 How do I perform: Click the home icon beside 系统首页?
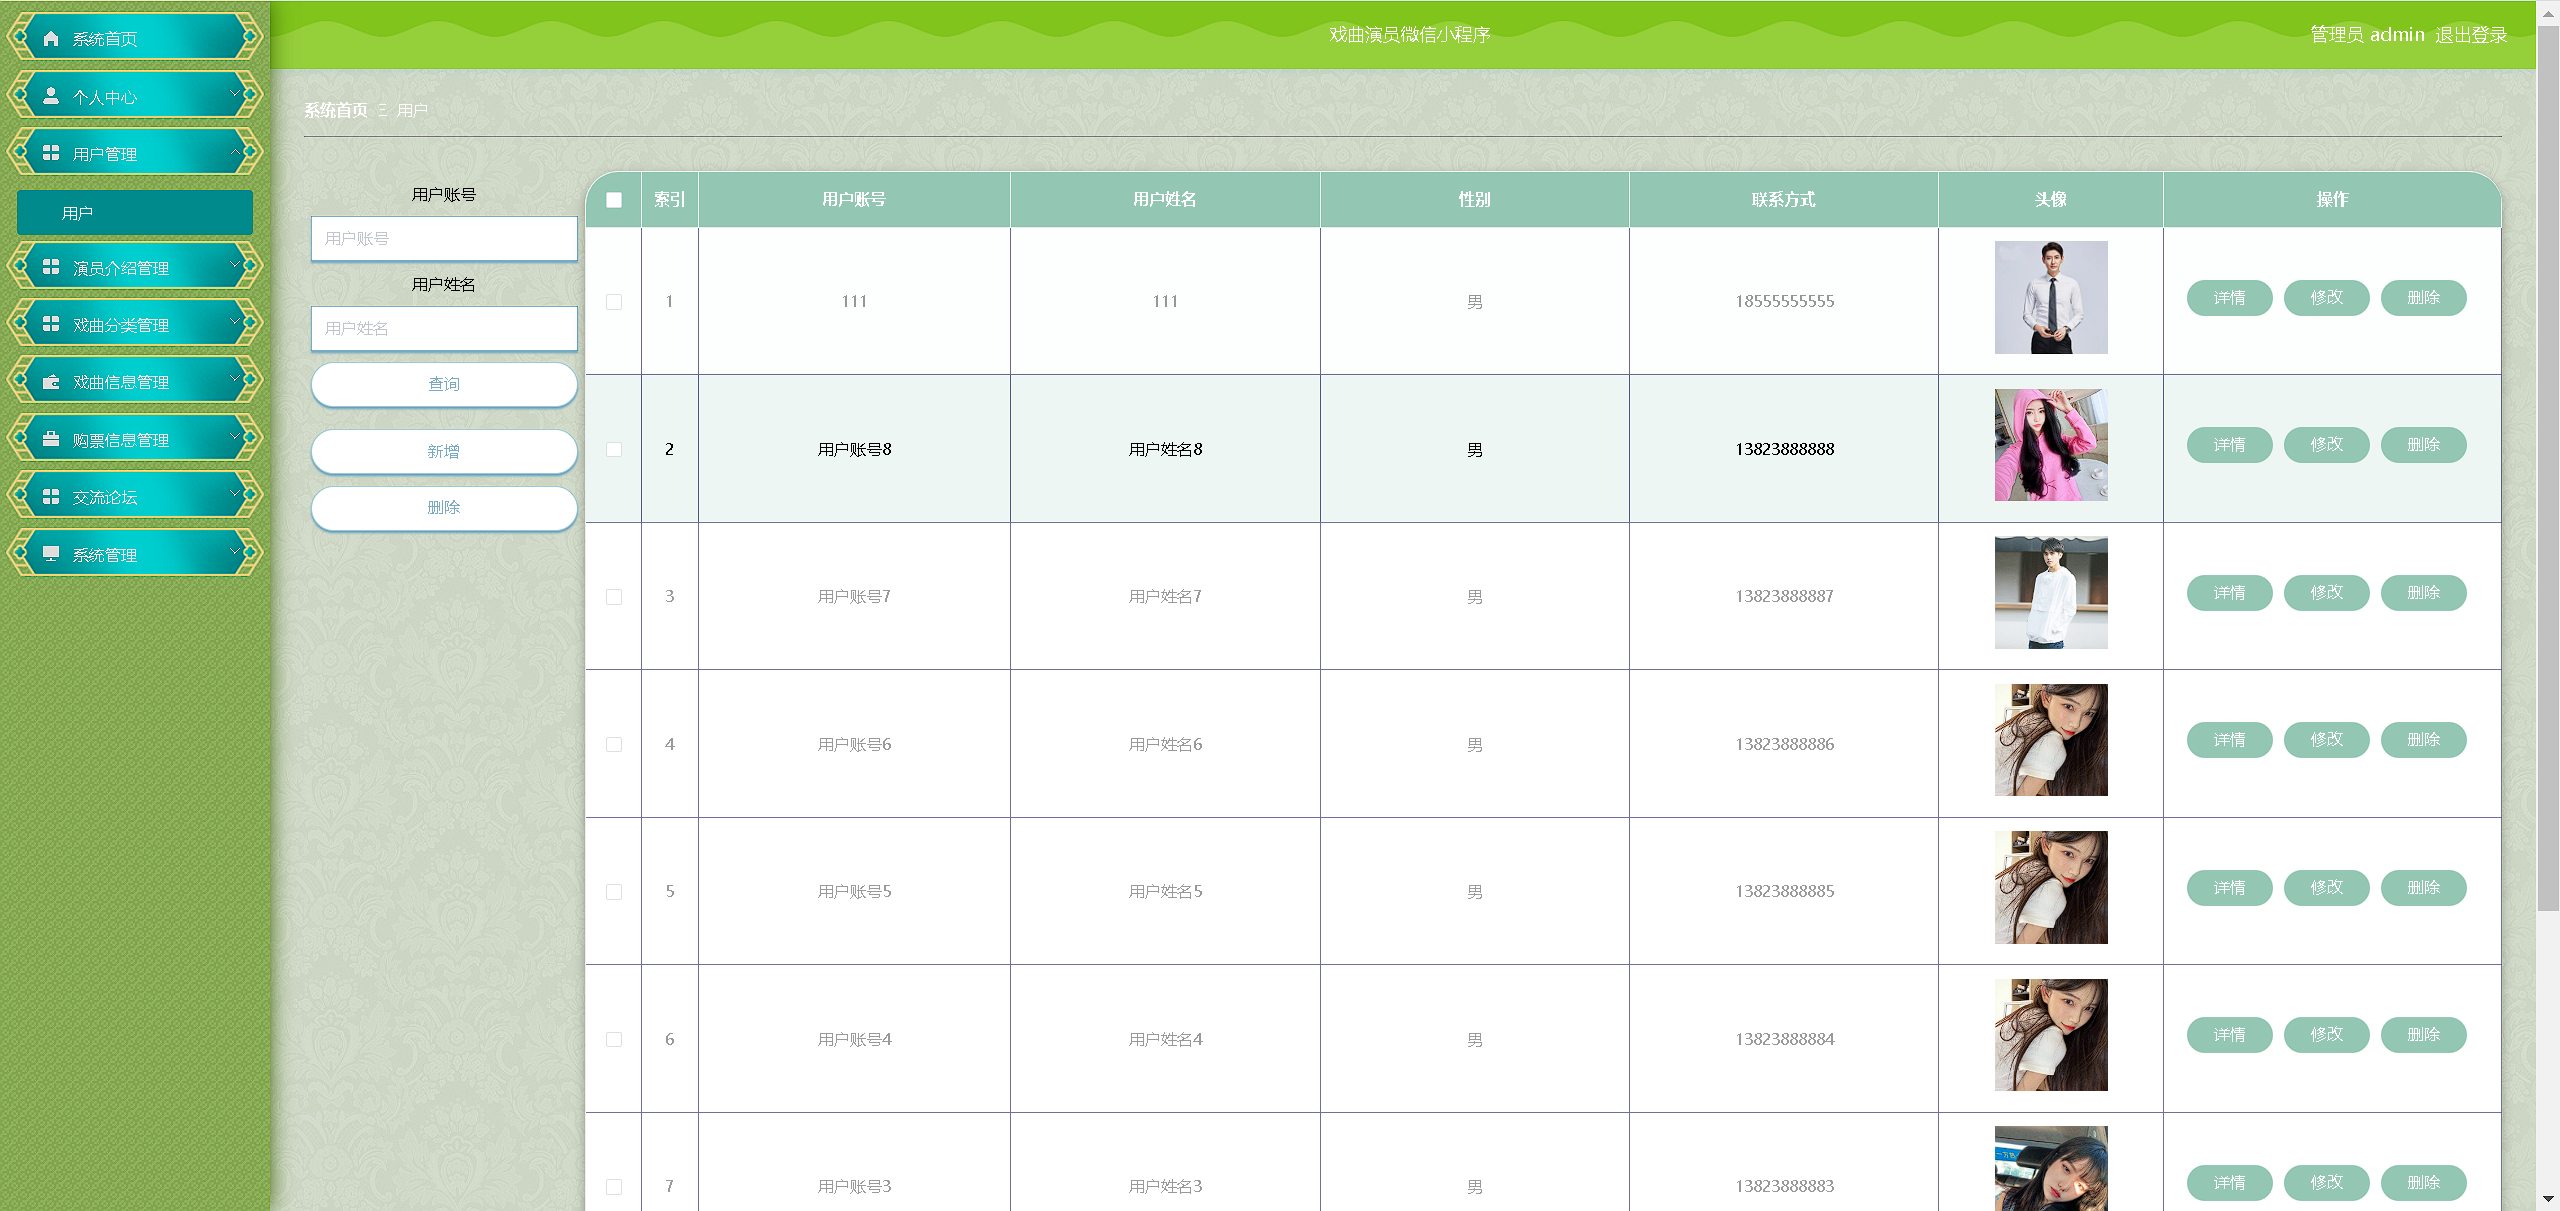[51, 39]
